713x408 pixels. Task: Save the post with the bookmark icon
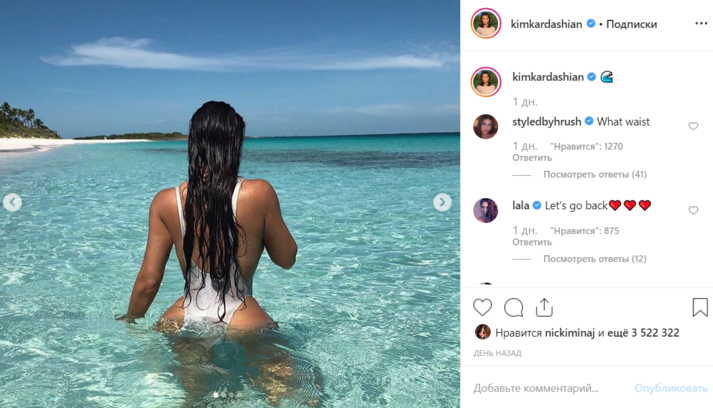(x=700, y=307)
